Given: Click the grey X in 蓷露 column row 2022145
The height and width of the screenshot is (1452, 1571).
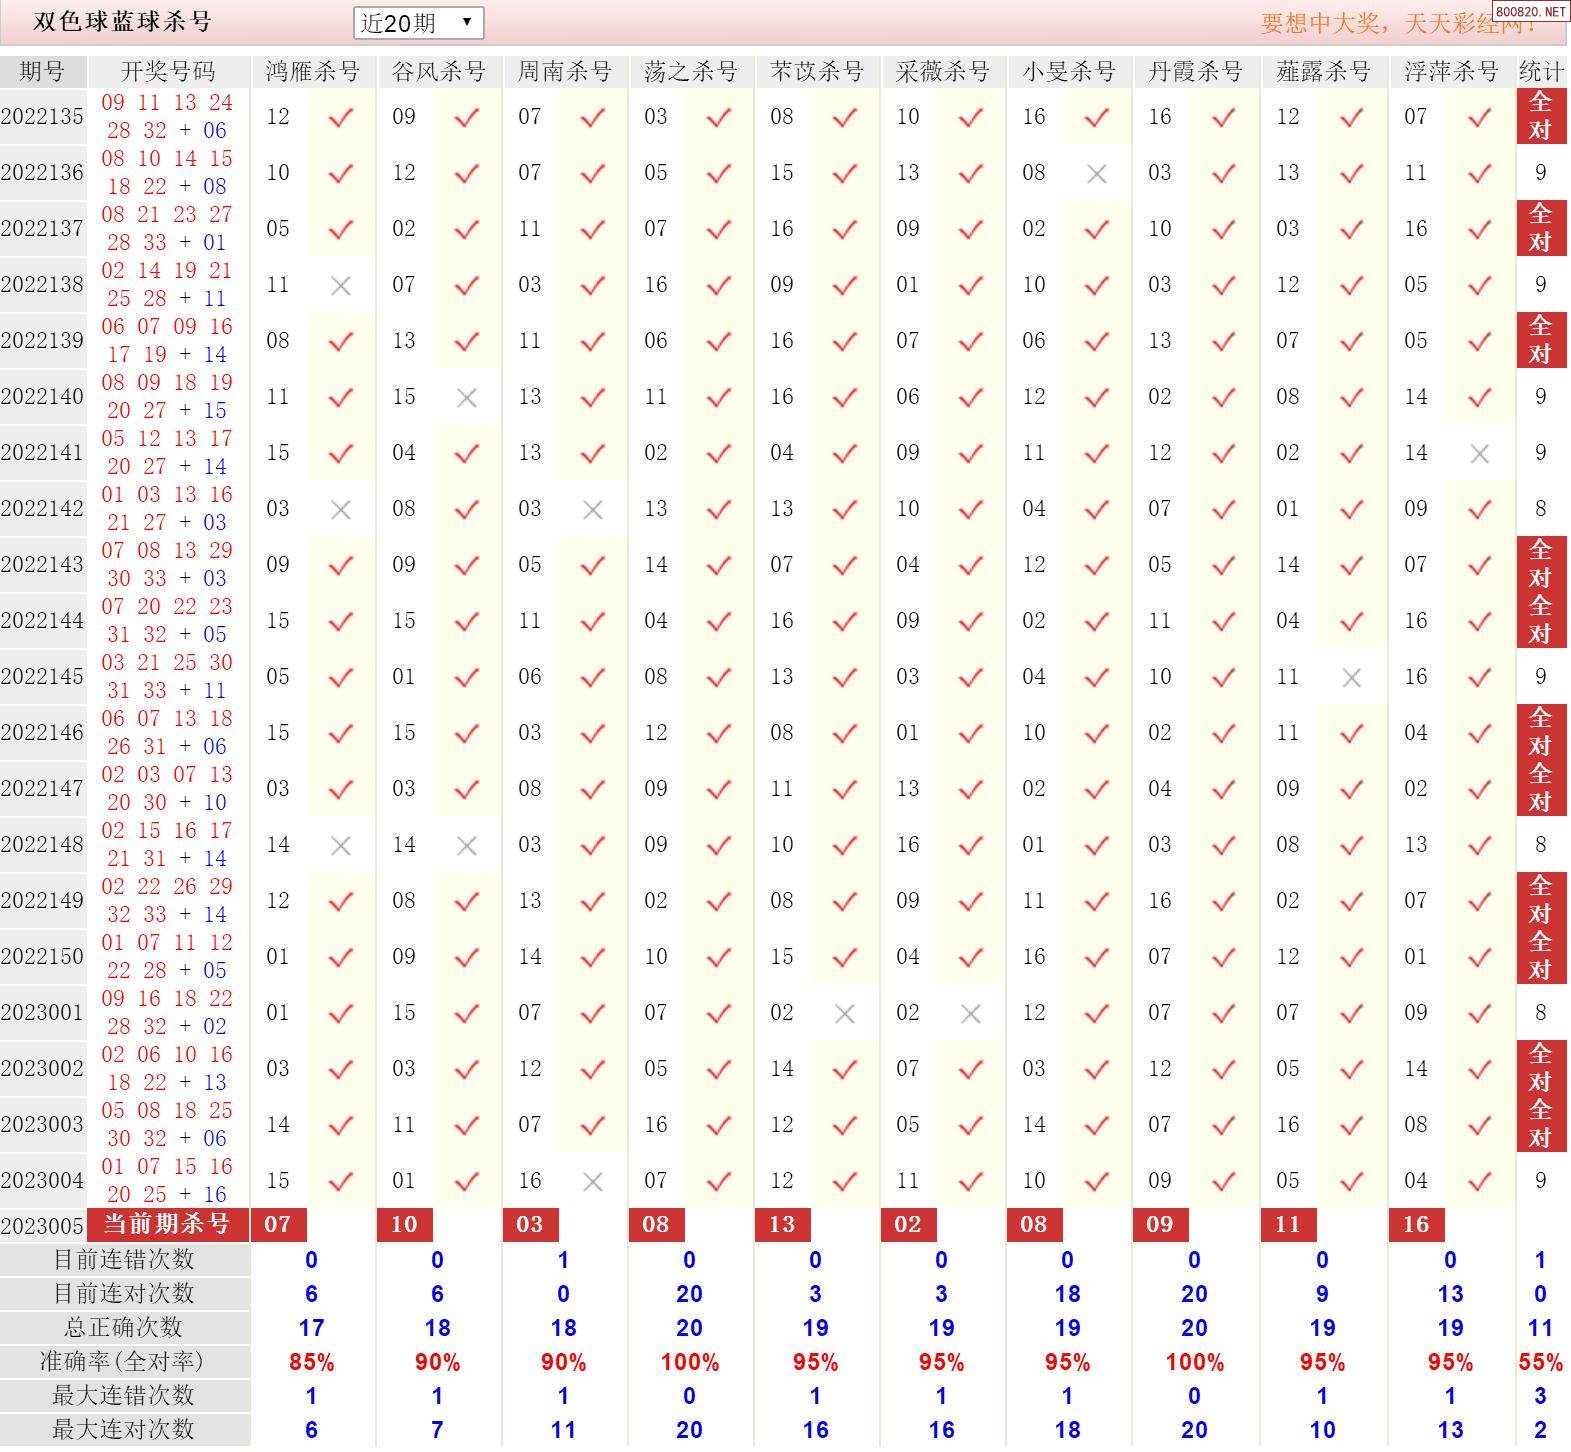Looking at the screenshot, I should pos(1353,678).
